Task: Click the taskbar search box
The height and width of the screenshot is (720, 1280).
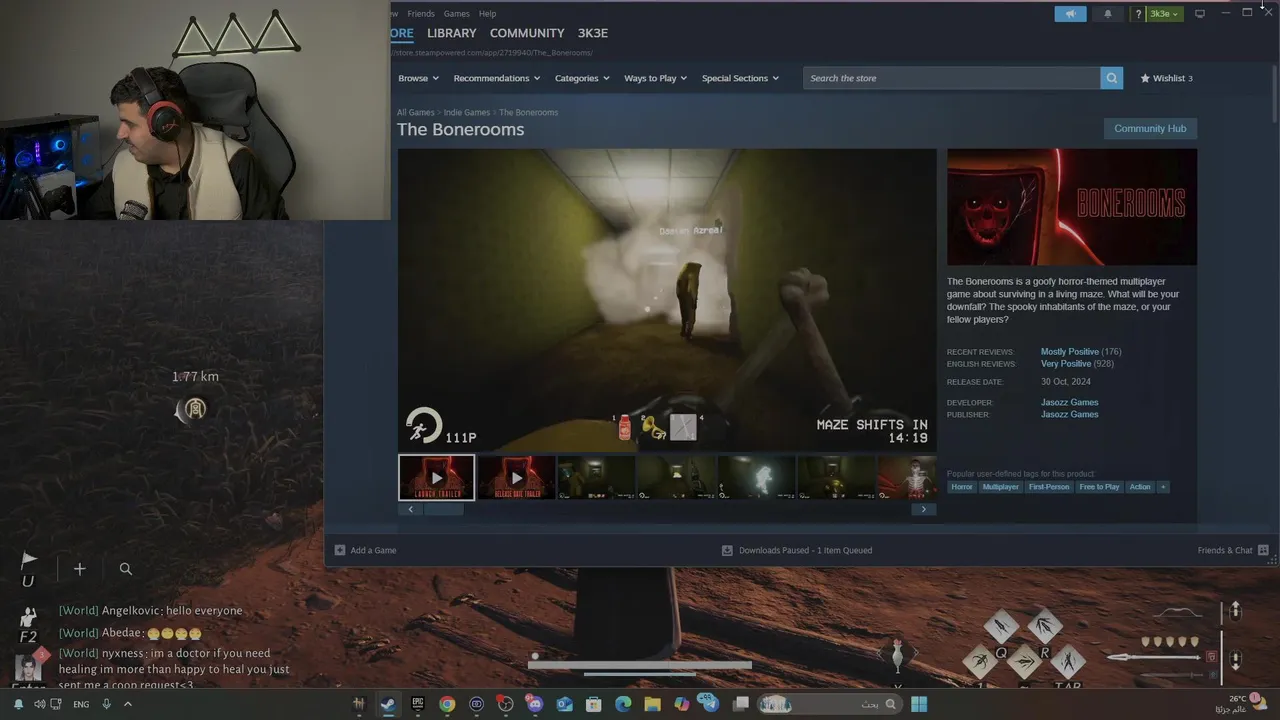Action: [x=830, y=704]
